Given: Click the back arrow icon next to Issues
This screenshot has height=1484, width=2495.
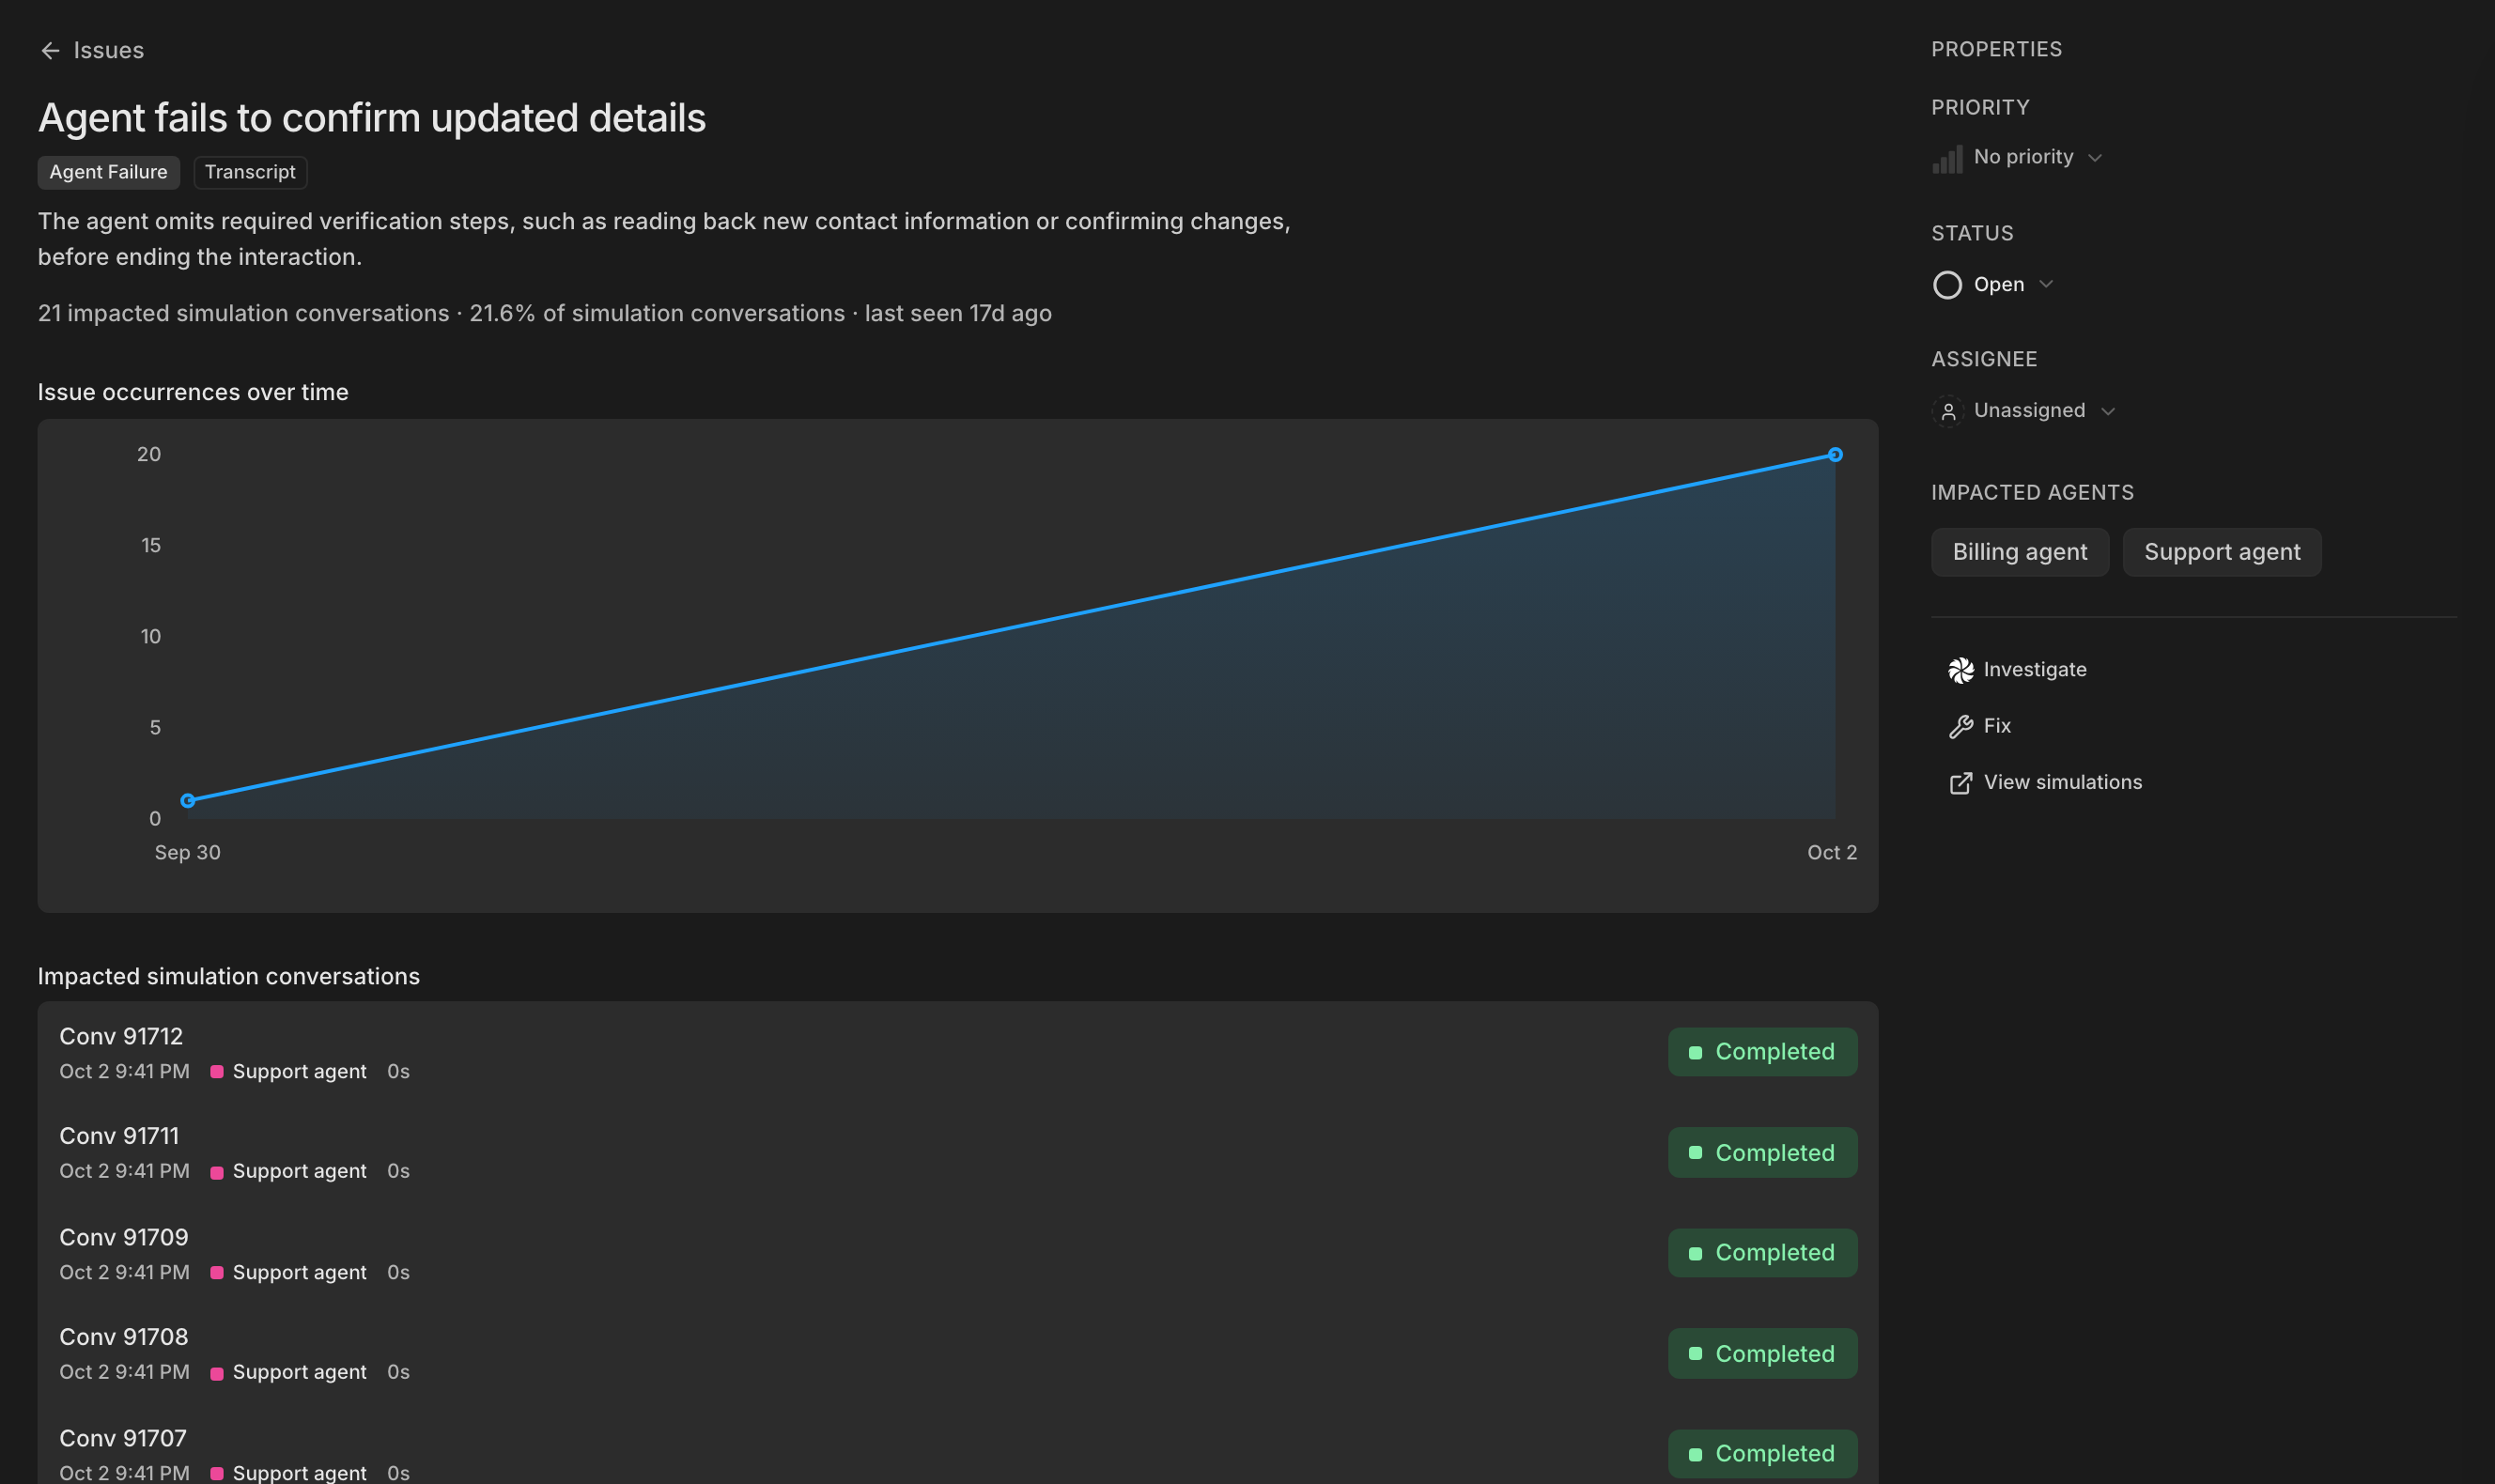Looking at the screenshot, I should click(x=50, y=50).
